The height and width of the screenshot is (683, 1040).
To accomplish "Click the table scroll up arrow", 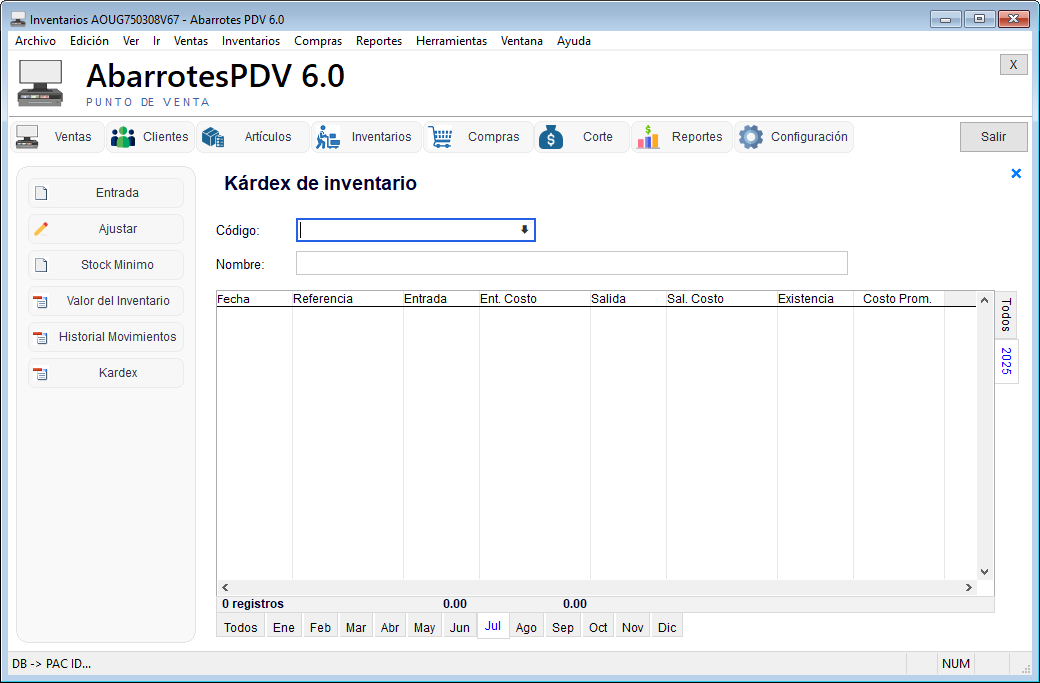I will pos(984,300).
